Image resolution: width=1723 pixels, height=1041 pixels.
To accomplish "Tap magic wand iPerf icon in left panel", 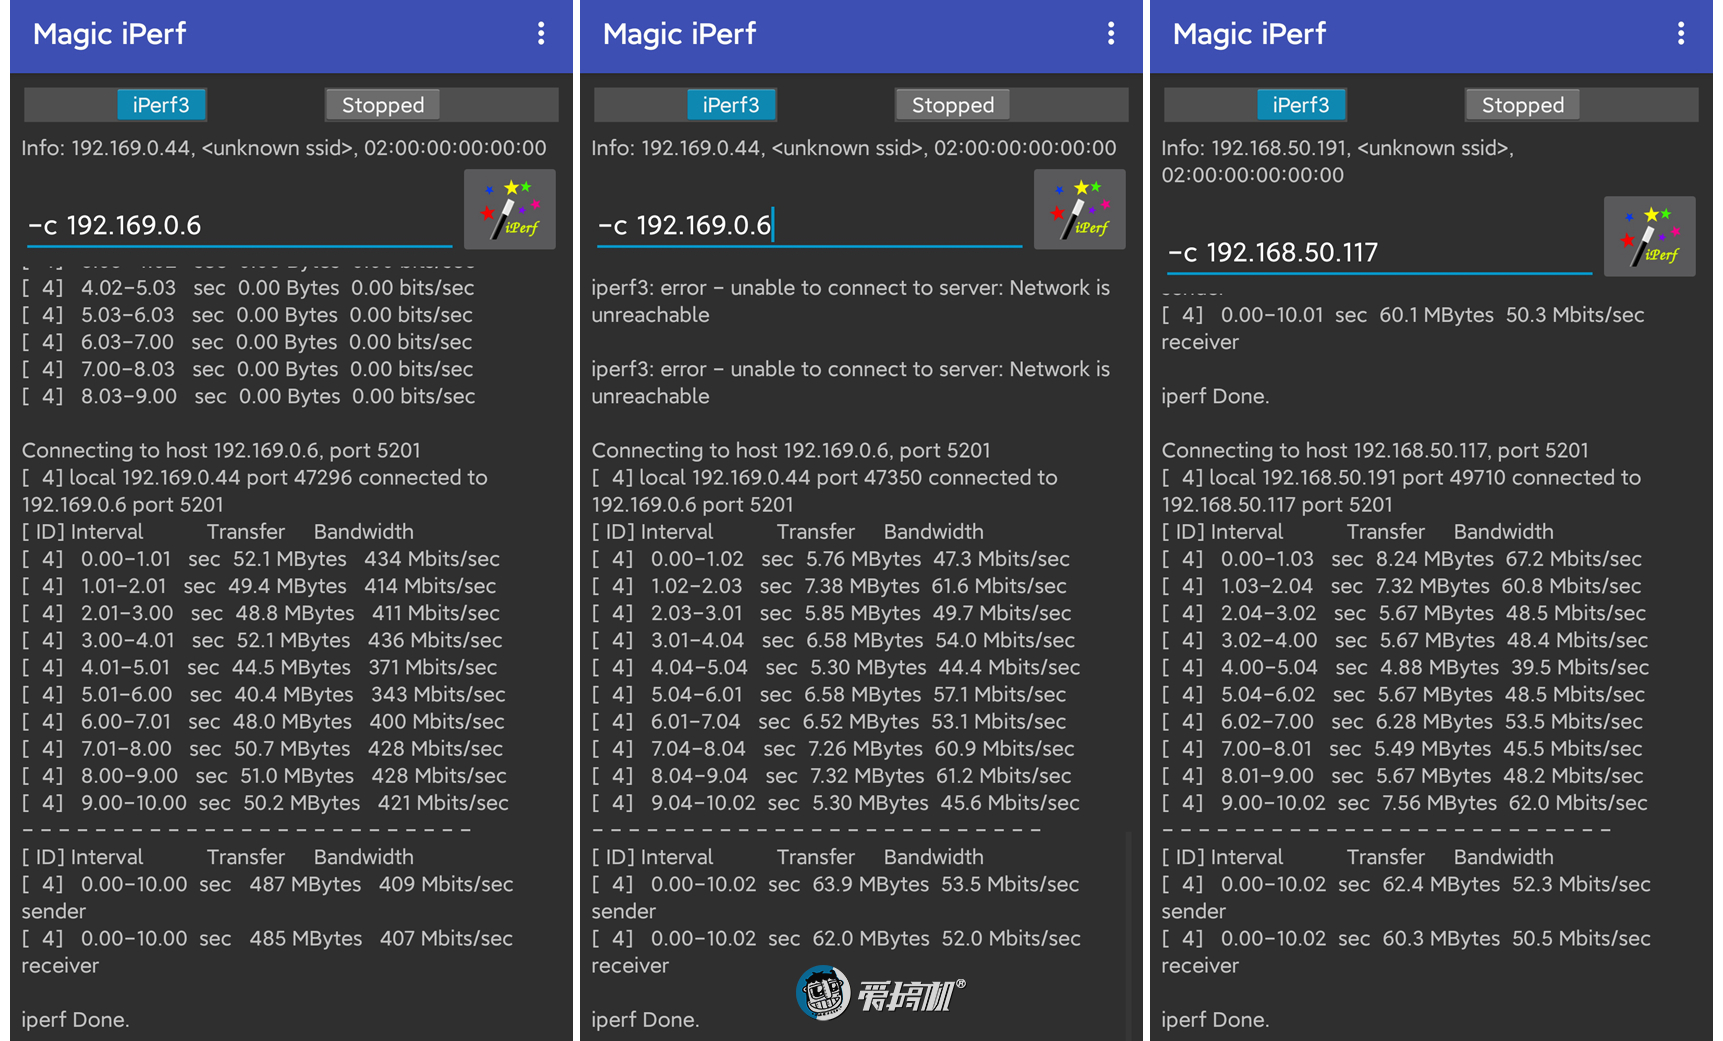I will click(510, 209).
